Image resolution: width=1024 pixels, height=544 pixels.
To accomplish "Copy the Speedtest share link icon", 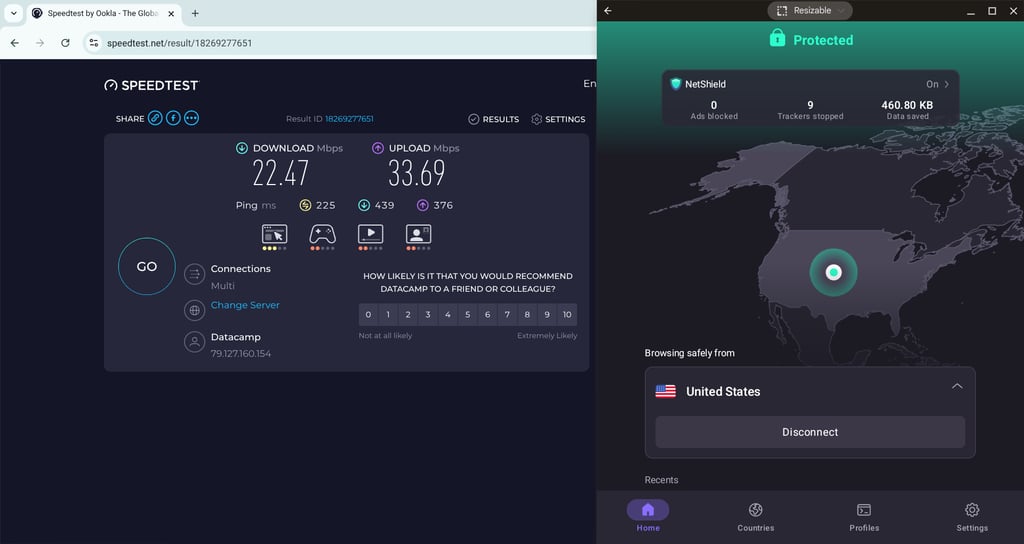I will pos(155,118).
